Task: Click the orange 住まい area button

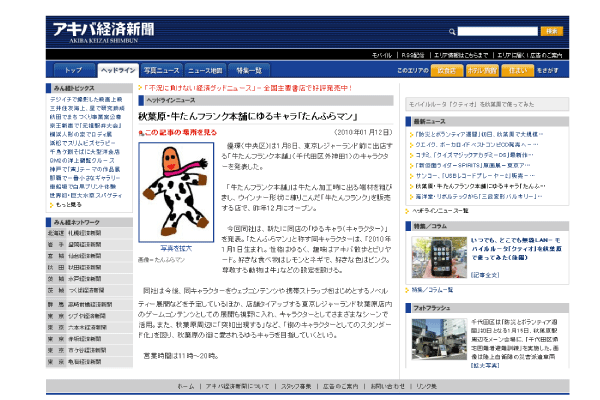Action: click(x=518, y=70)
